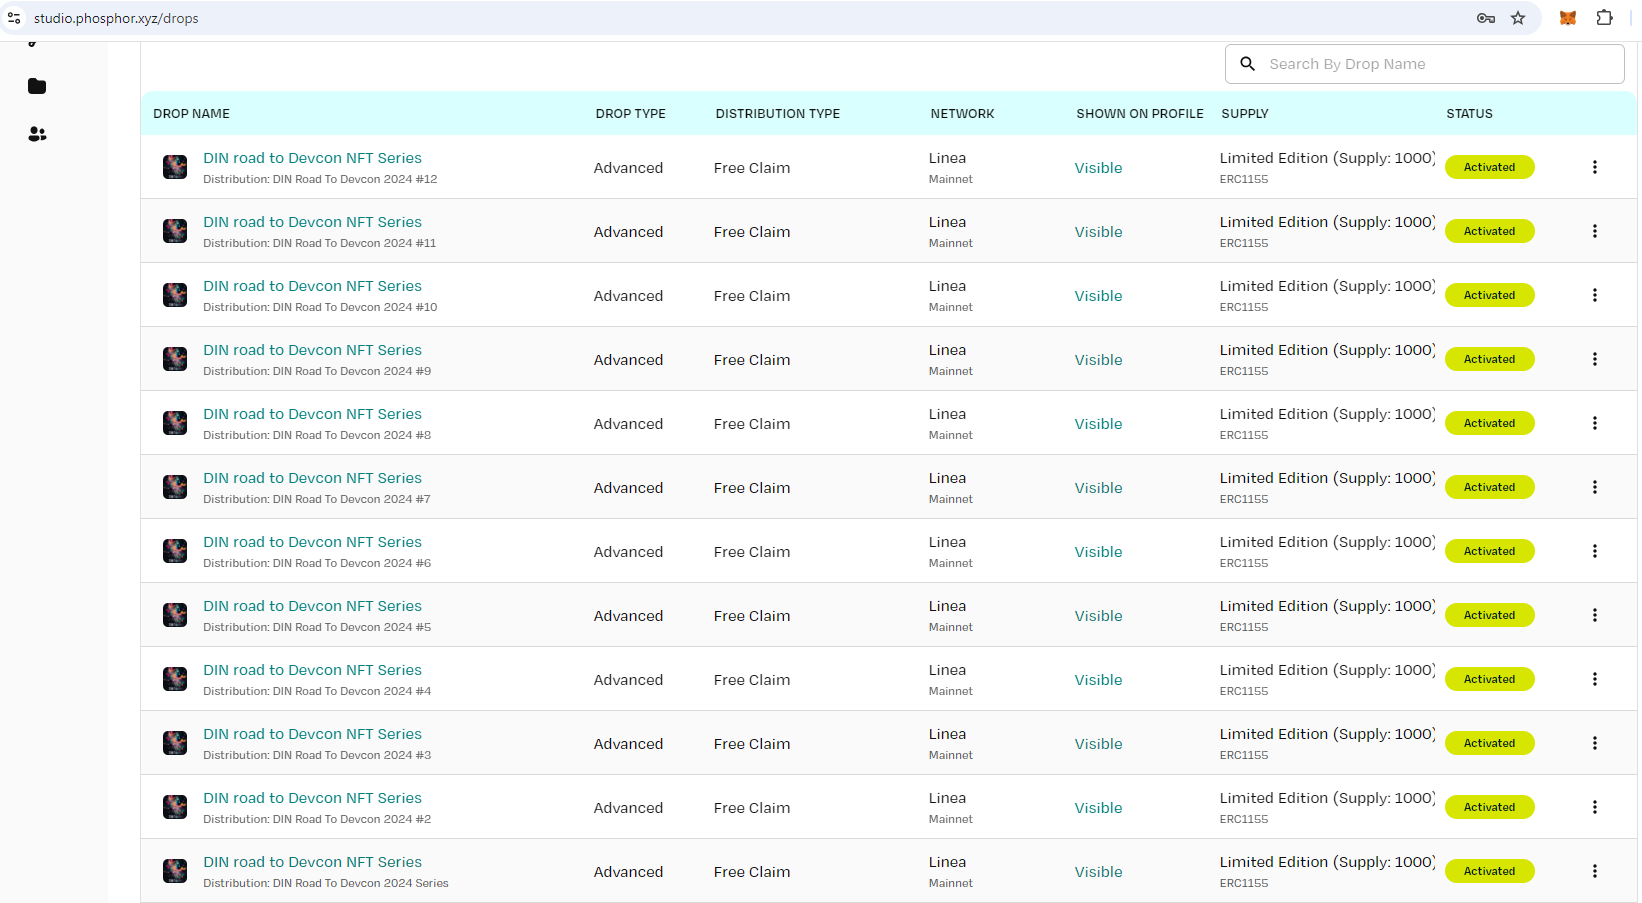Focus the Search By Drop Name field
The width and height of the screenshot is (1642, 903).
(x=1424, y=64)
